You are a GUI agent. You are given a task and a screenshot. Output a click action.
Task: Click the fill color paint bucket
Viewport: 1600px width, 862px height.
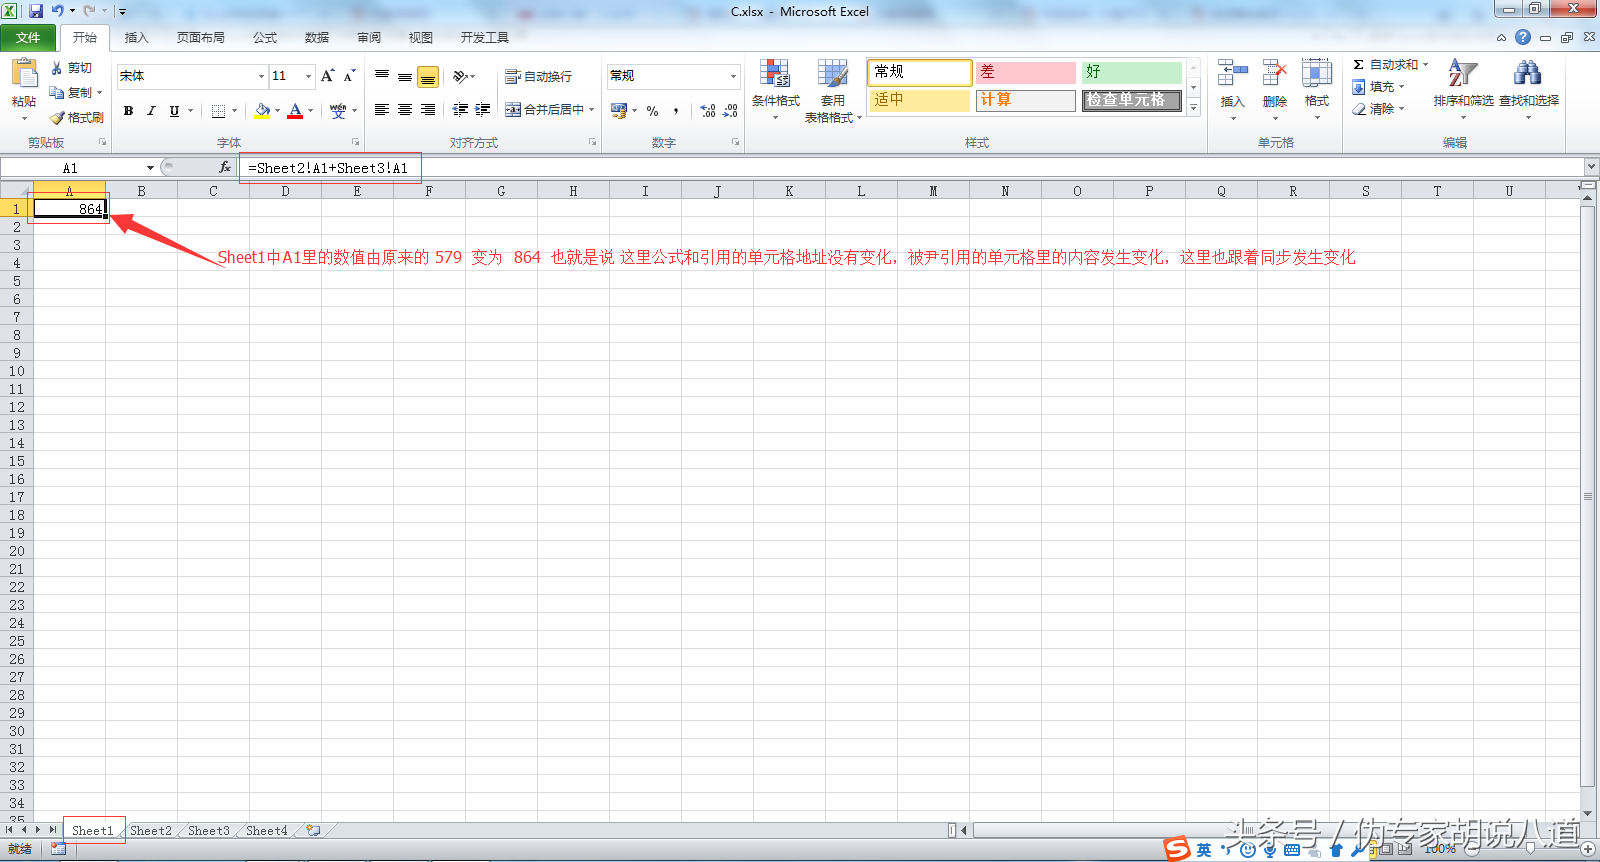tap(262, 111)
